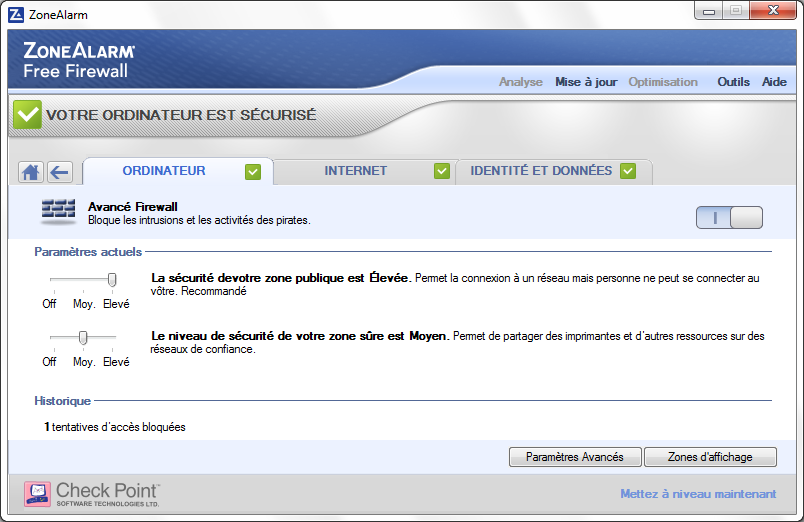The height and width of the screenshot is (522, 804).
Task: Open the Optimisation menu
Action: click(663, 82)
